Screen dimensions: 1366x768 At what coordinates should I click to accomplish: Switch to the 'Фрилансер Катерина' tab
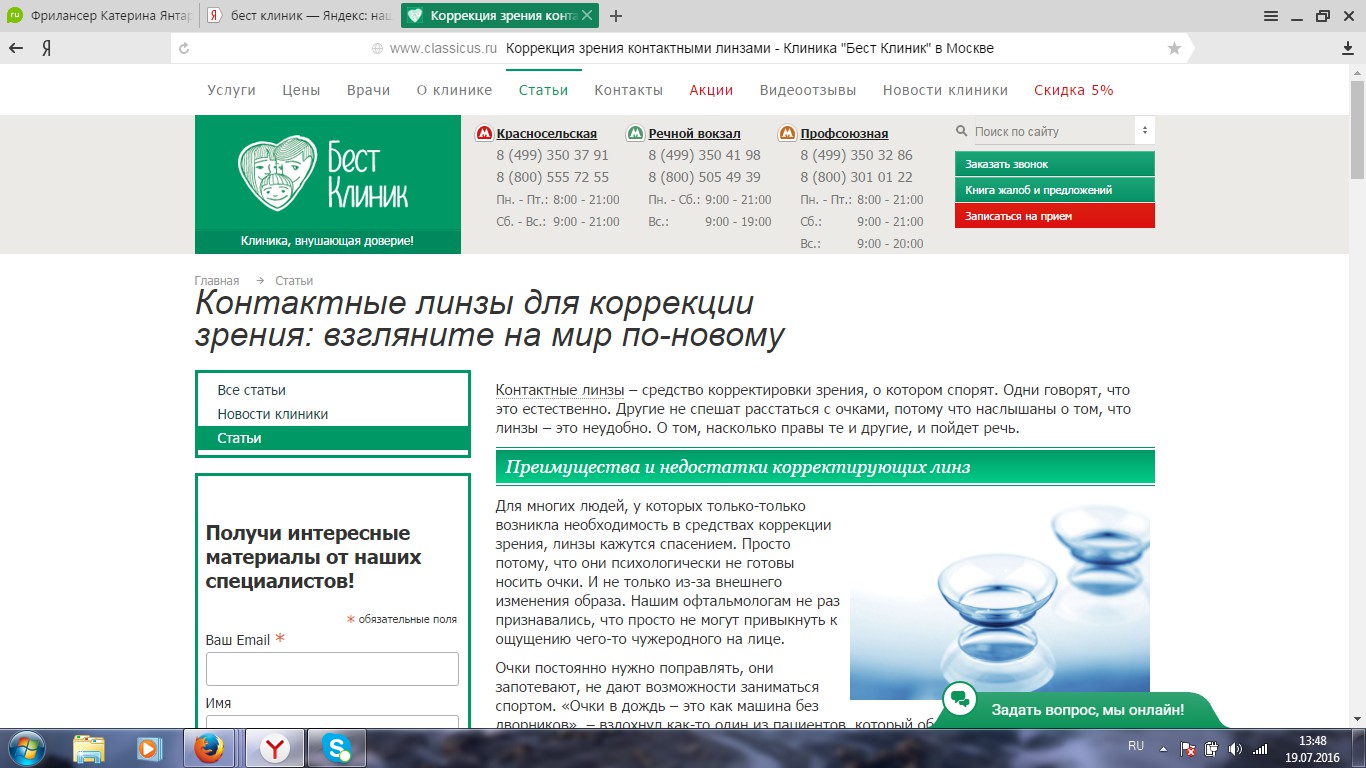[99, 16]
